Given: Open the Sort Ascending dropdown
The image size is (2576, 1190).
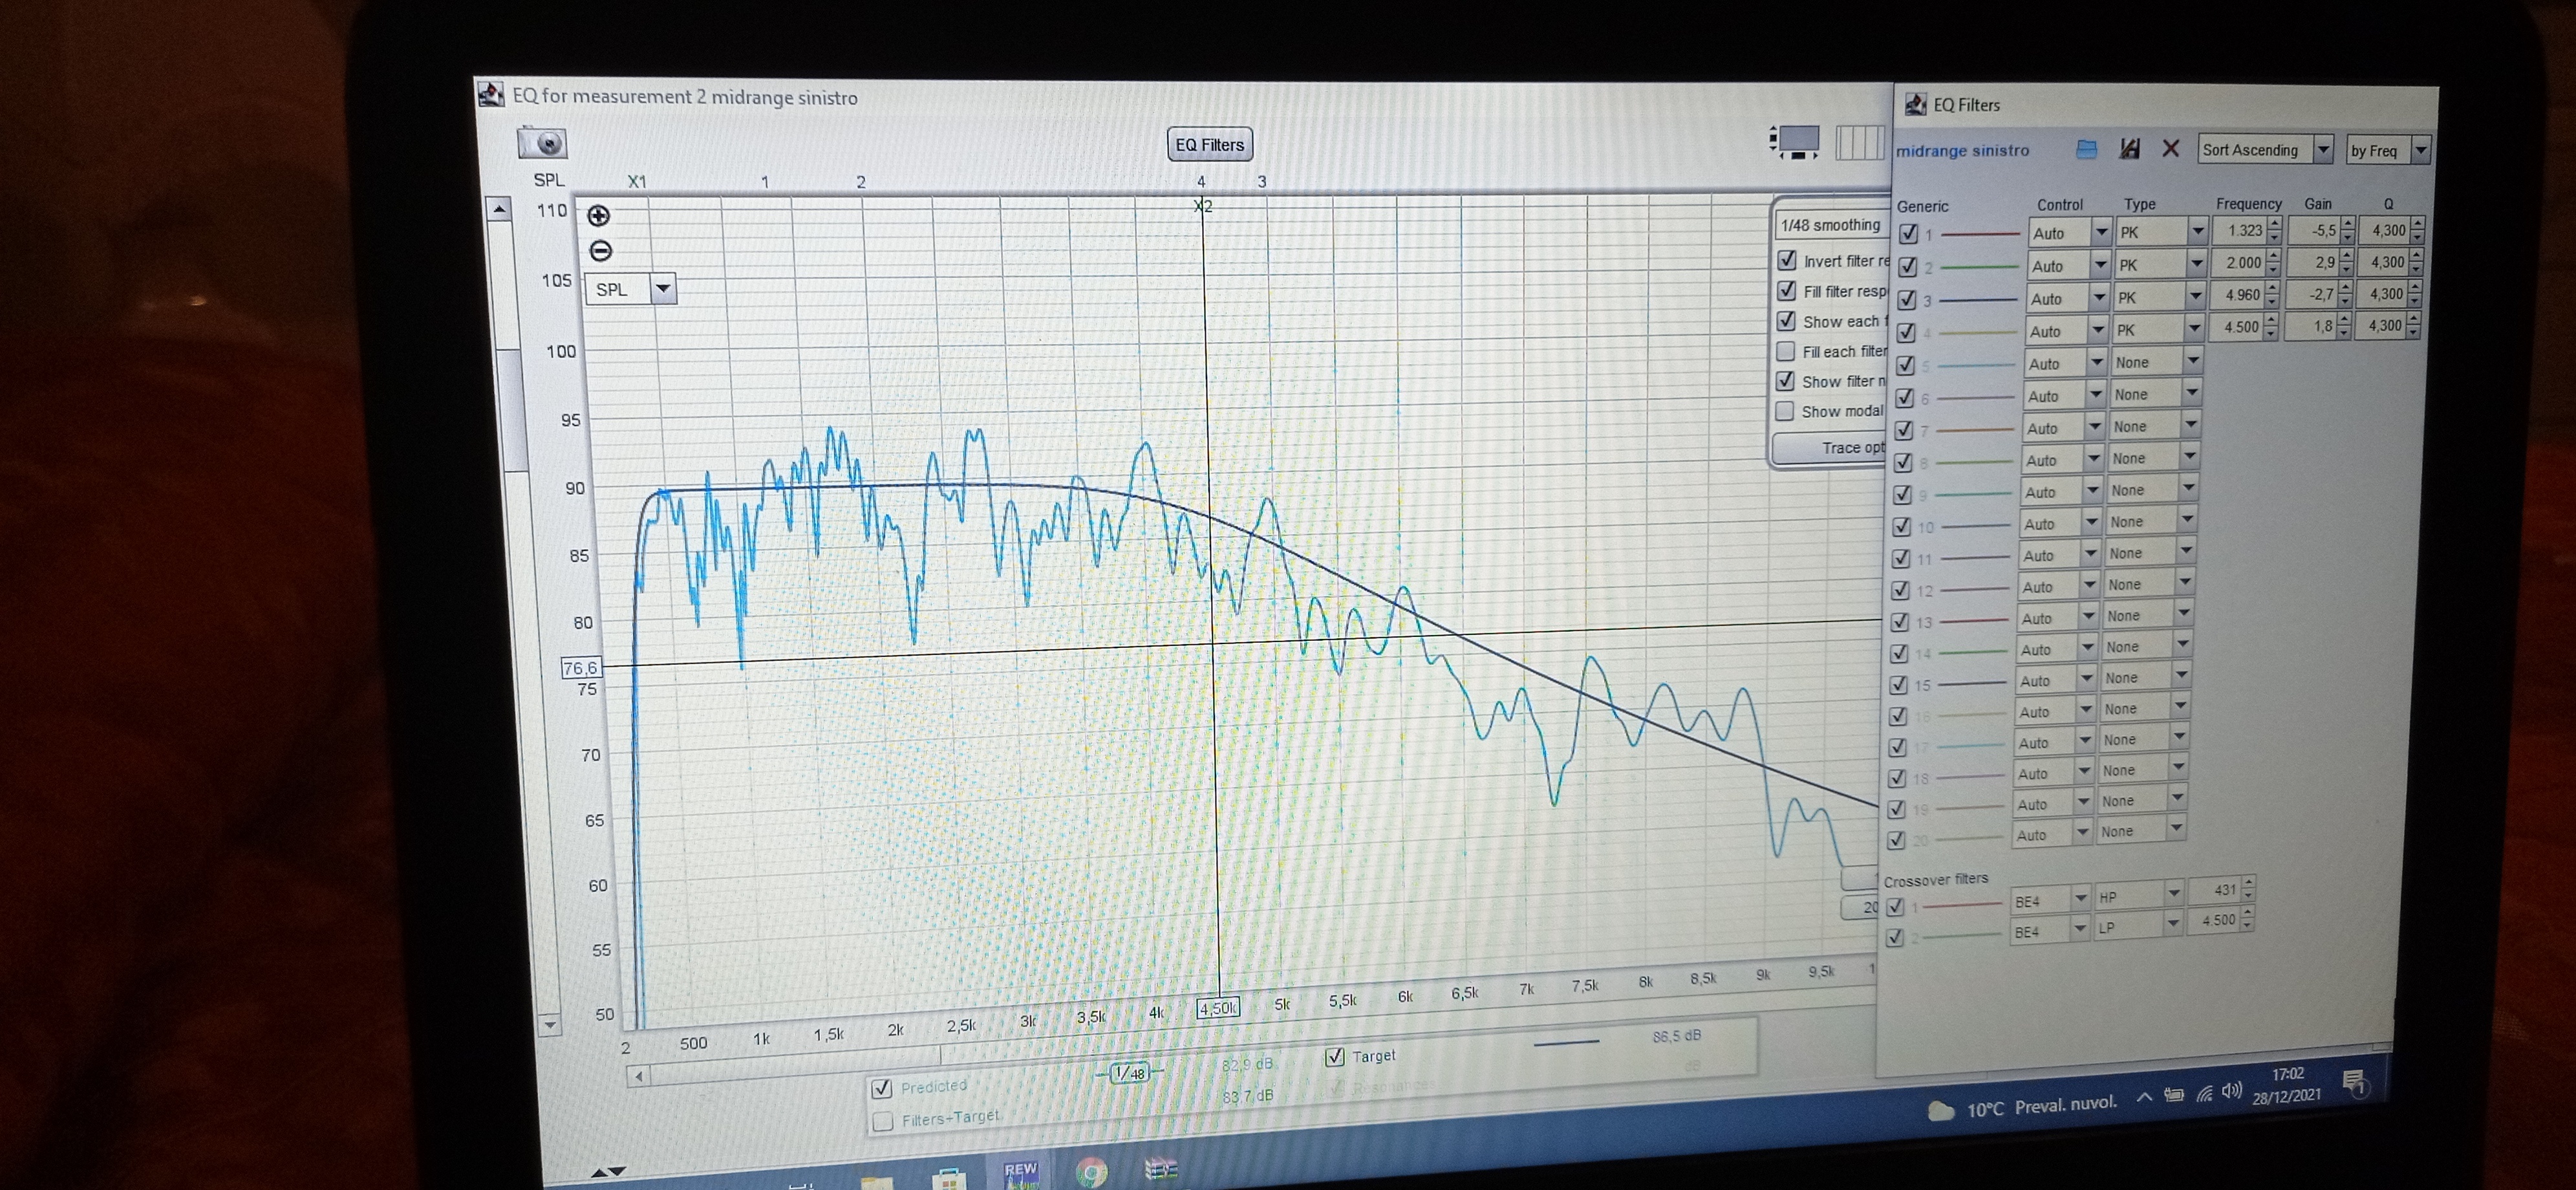Looking at the screenshot, I should pos(2265,150).
